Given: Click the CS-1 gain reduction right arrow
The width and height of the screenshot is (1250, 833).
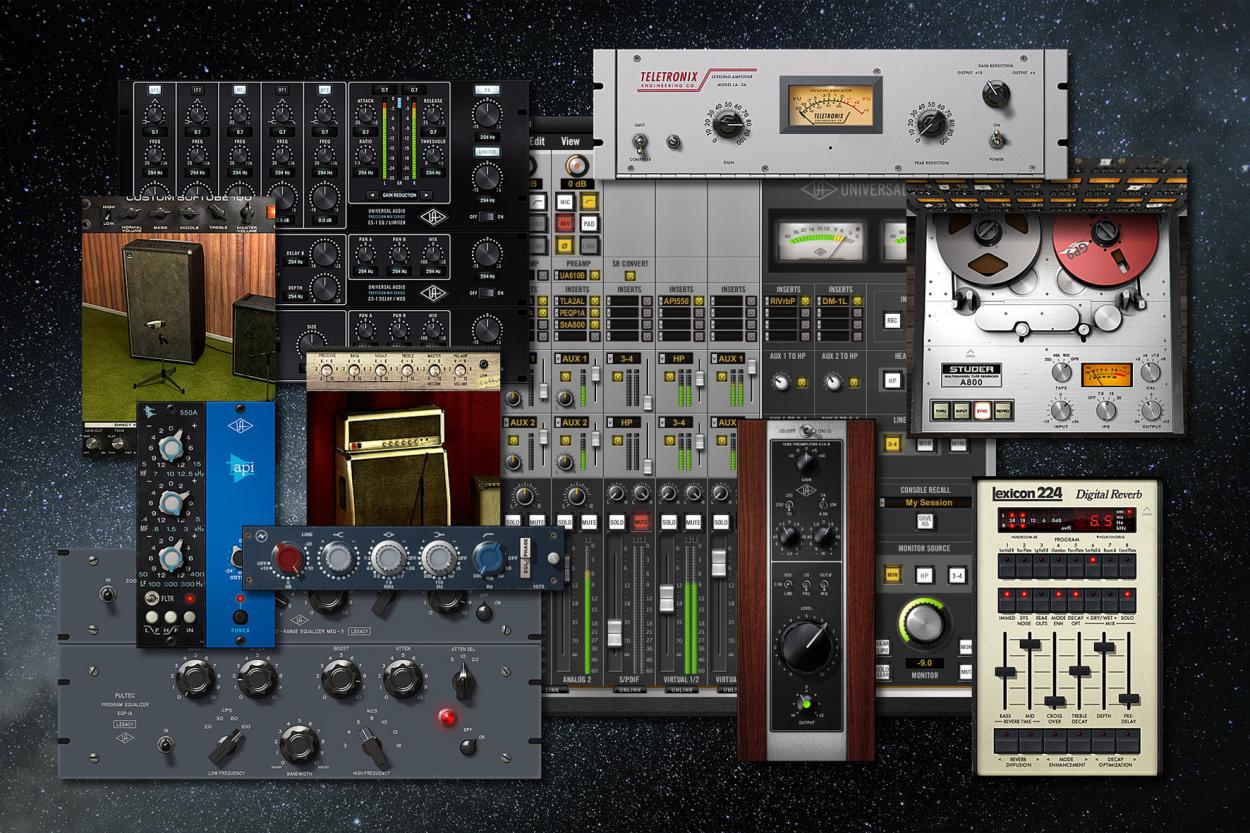Looking at the screenshot, I should pyautogui.click(x=426, y=194).
